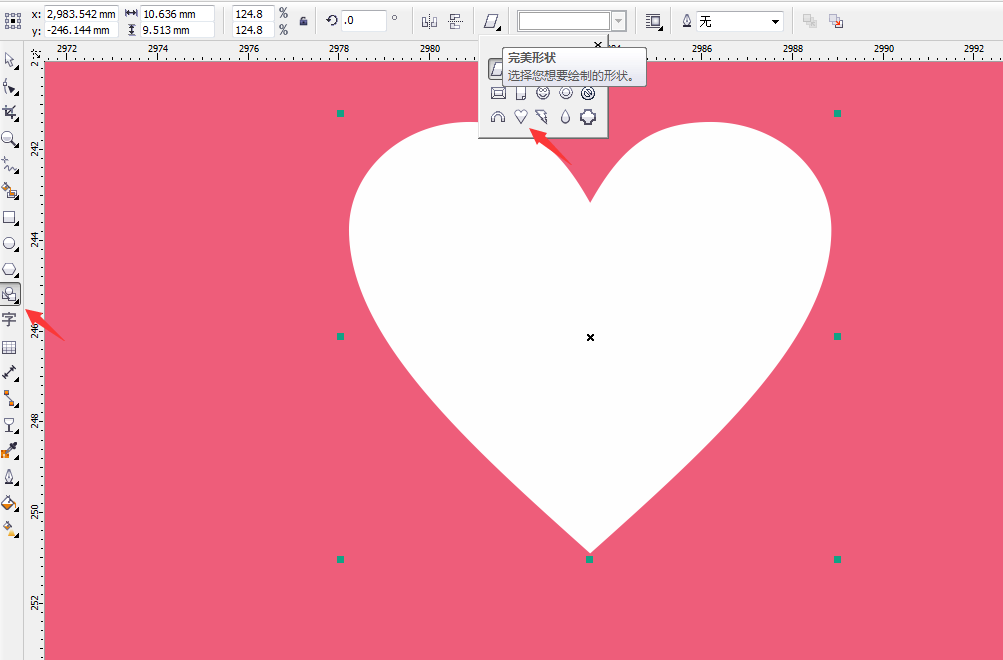Select the Ellipse tool

[x=10, y=244]
